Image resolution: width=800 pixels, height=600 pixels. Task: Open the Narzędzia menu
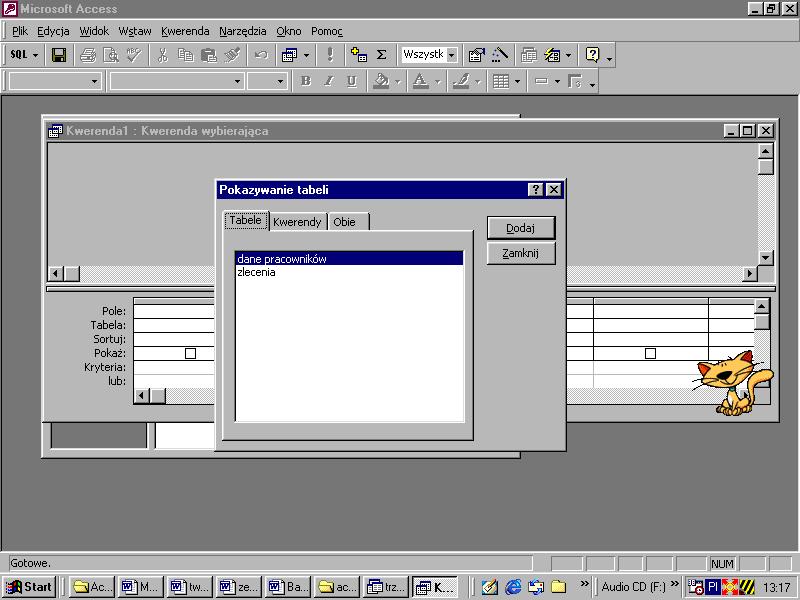point(243,31)
